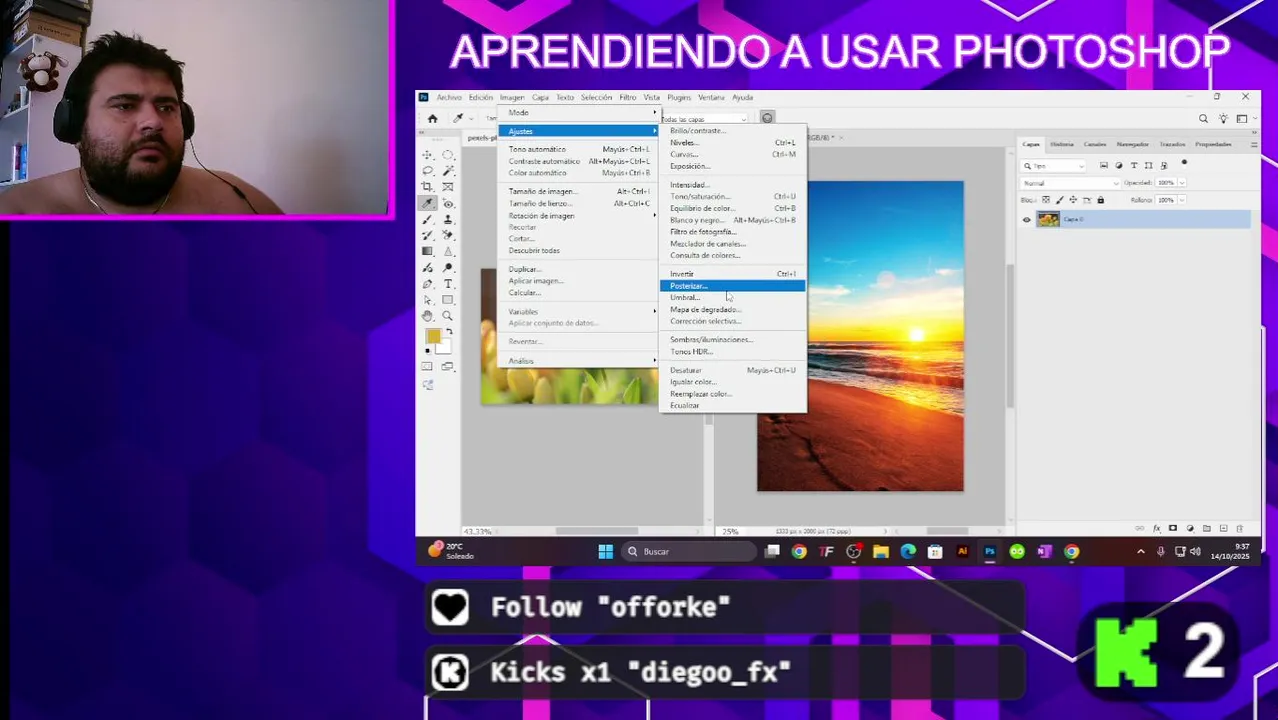Swap foreground and background colors arrow
This screenshot has height=720, width=1278.
tap(449, 332)
